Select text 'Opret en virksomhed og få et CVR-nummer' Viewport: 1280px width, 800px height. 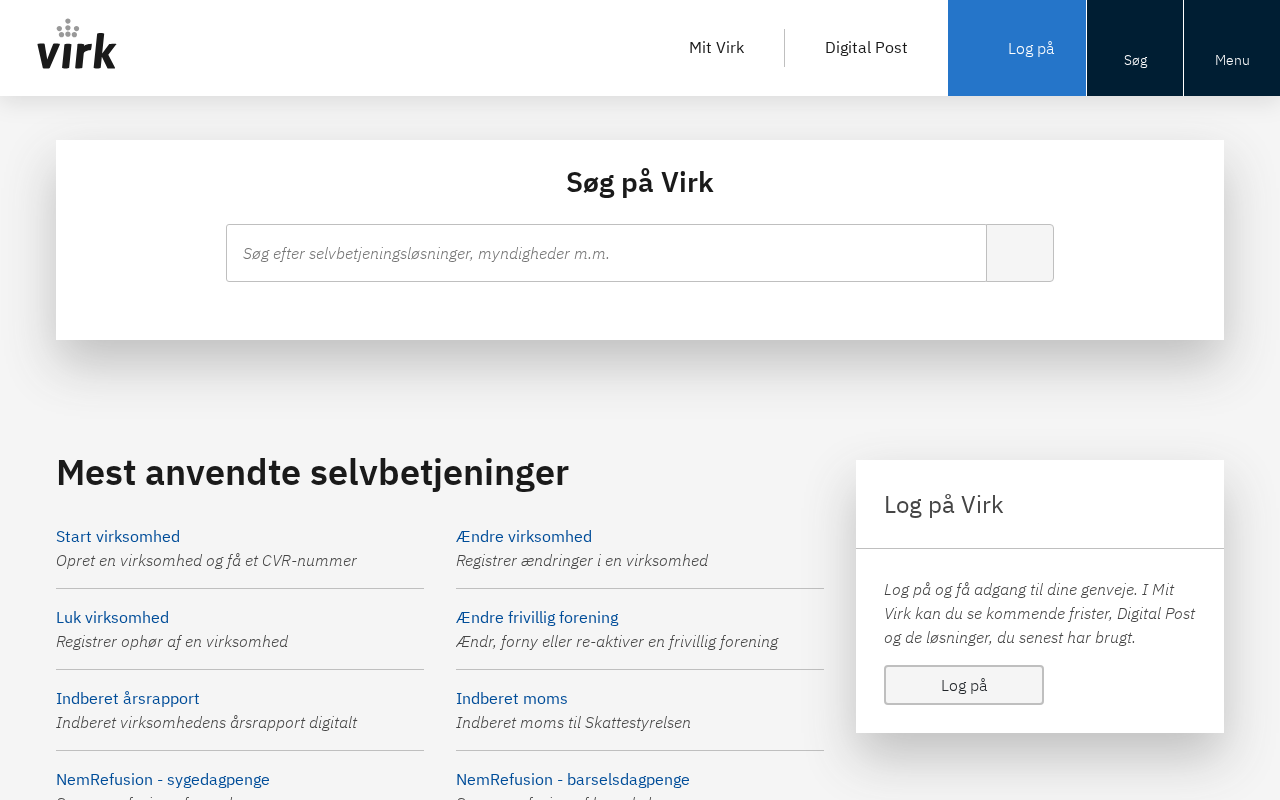click(206, 560)
